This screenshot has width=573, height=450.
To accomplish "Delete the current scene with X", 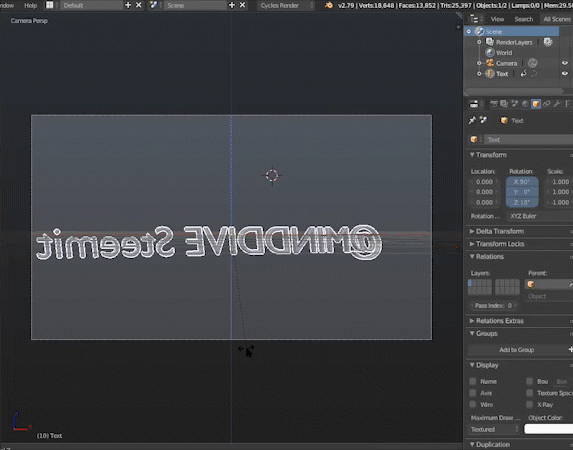I will (242, 5).
